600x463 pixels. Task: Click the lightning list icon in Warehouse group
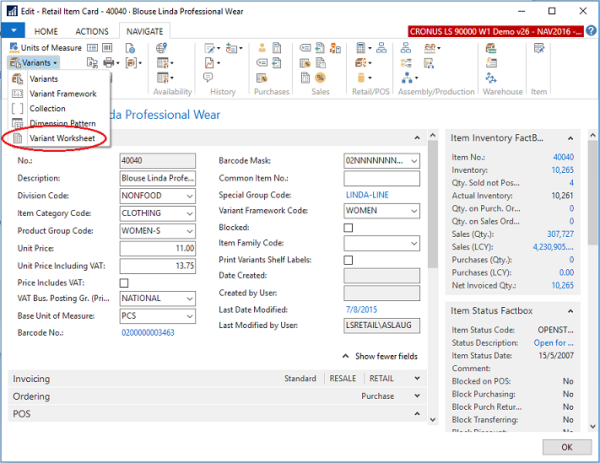point(491,63)
